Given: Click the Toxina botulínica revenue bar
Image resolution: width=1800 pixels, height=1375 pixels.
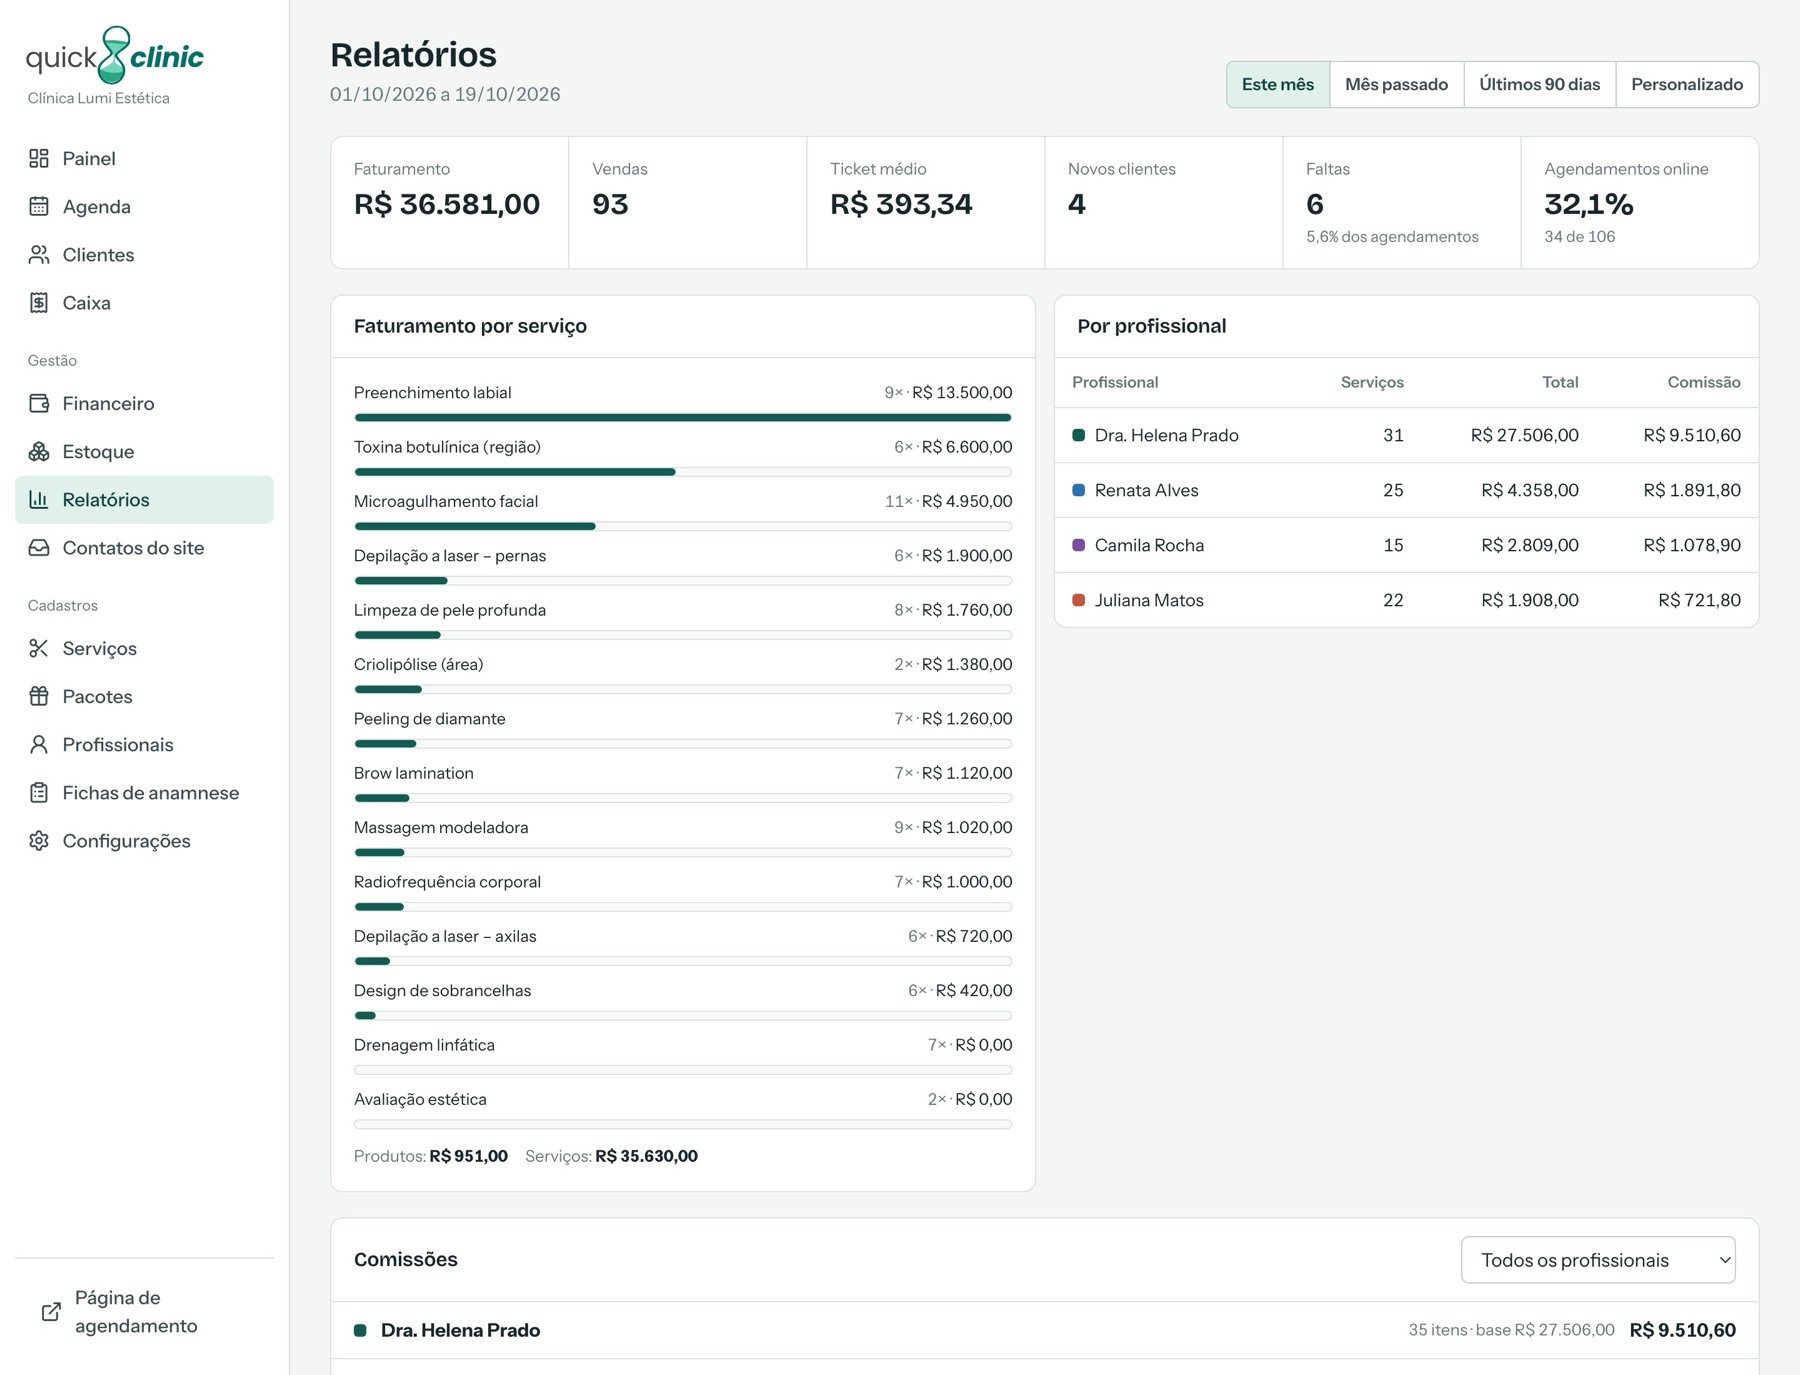Looking at the screenshot, I should pyautogui.click(x=515, y=472).
